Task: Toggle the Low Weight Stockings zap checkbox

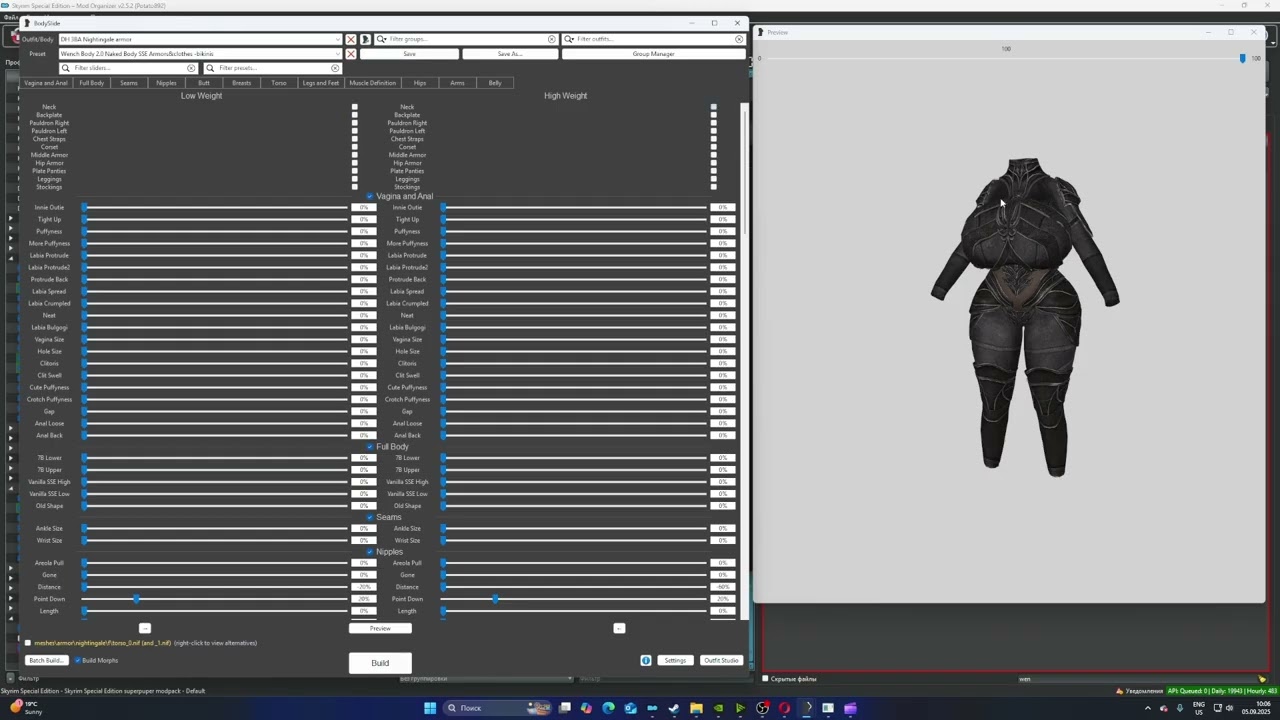Action: [354, 187]
